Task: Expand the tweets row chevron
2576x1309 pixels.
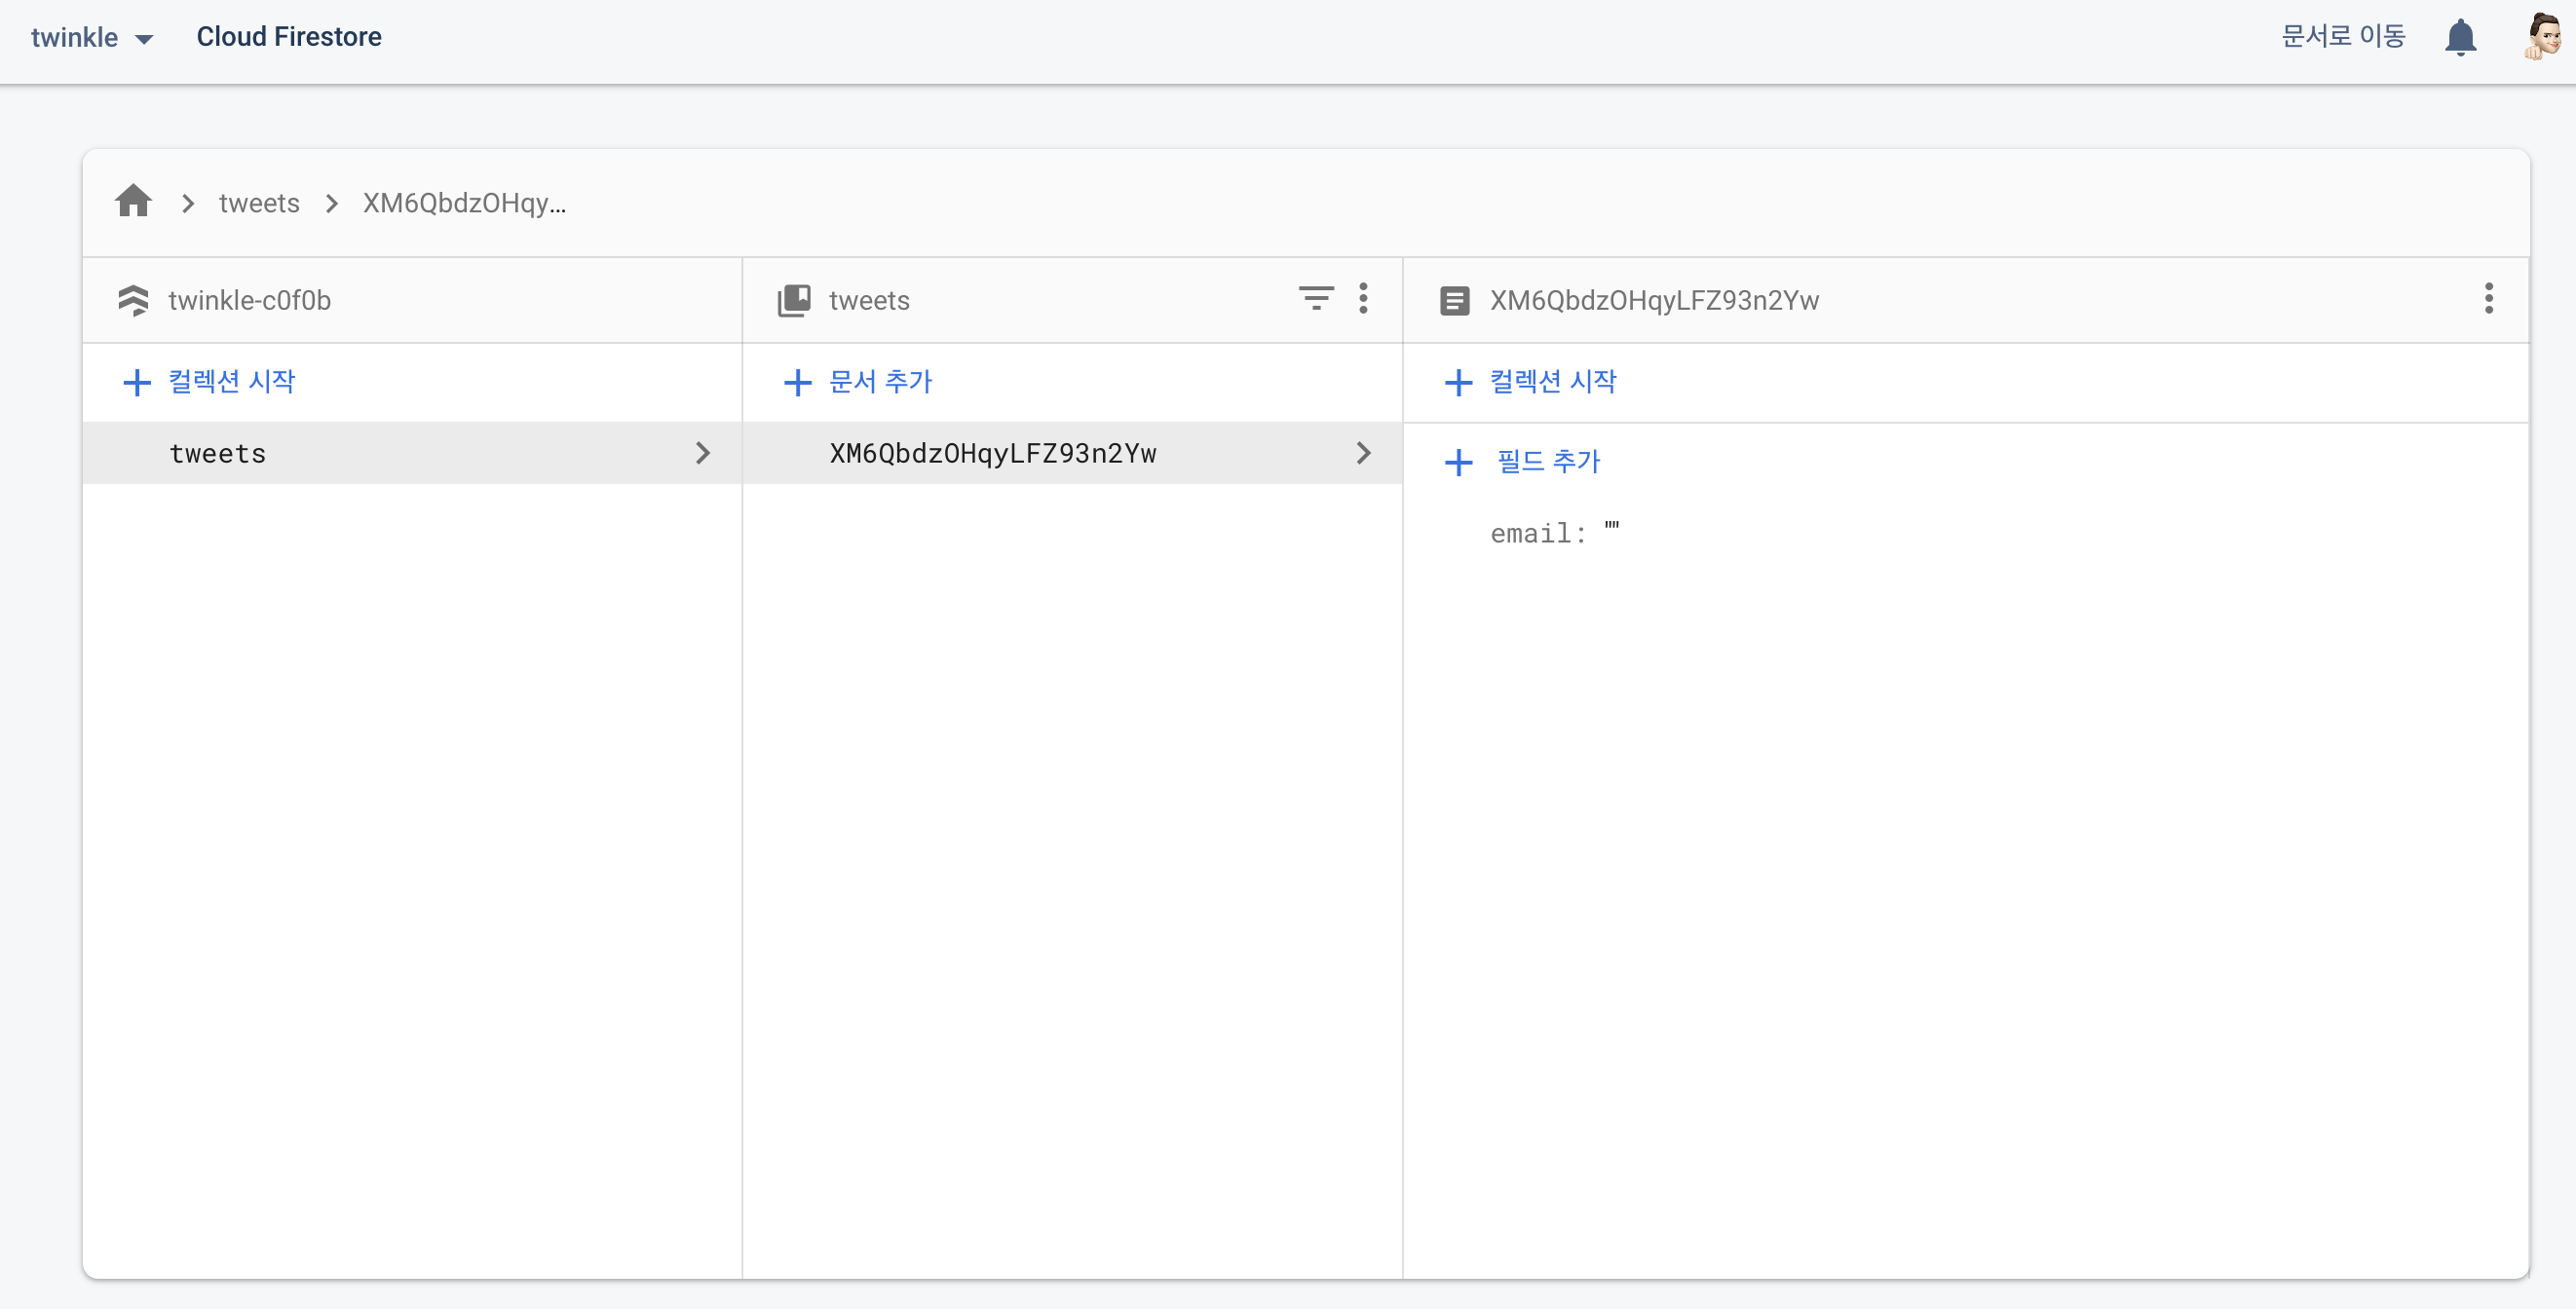Action: [x=702, y=453]
